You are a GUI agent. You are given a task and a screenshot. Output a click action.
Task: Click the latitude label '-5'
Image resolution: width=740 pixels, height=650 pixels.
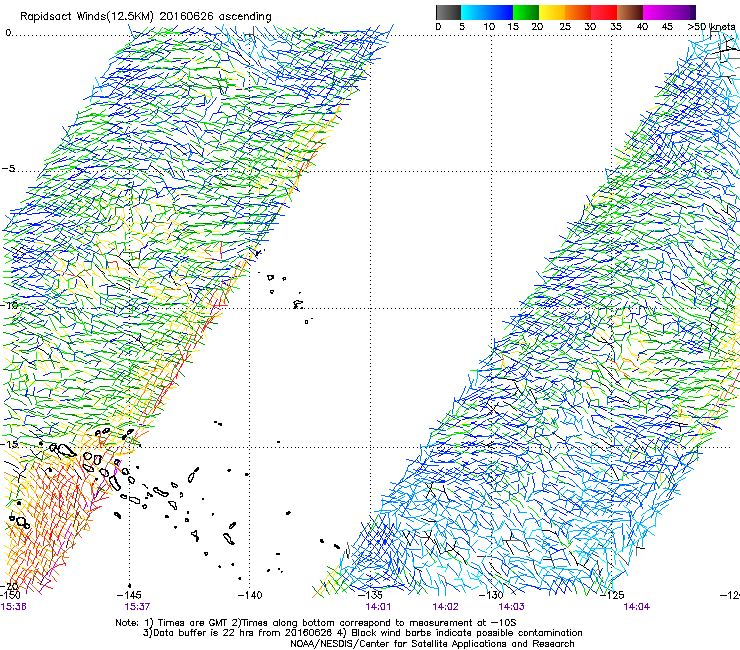coord(8,169)
